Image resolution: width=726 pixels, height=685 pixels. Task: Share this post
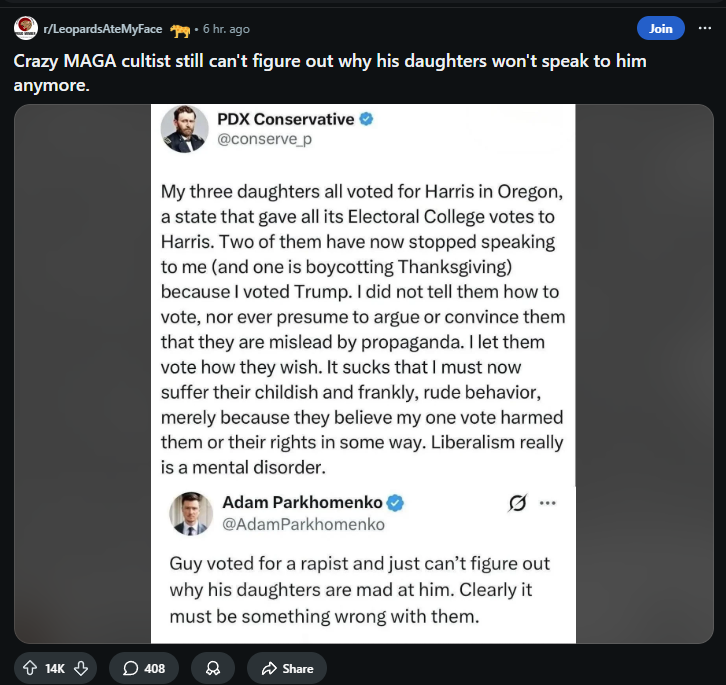(286, 668)
